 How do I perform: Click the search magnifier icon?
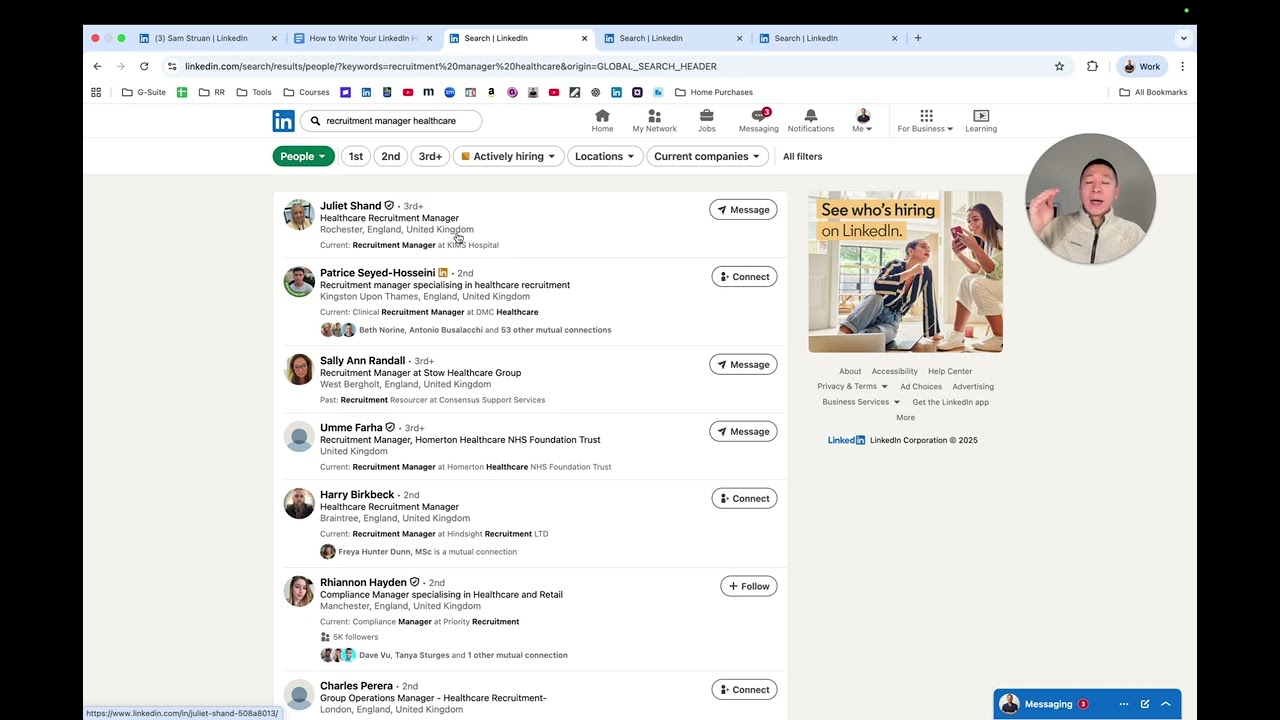pyautogui.click(x=315, y=121)
